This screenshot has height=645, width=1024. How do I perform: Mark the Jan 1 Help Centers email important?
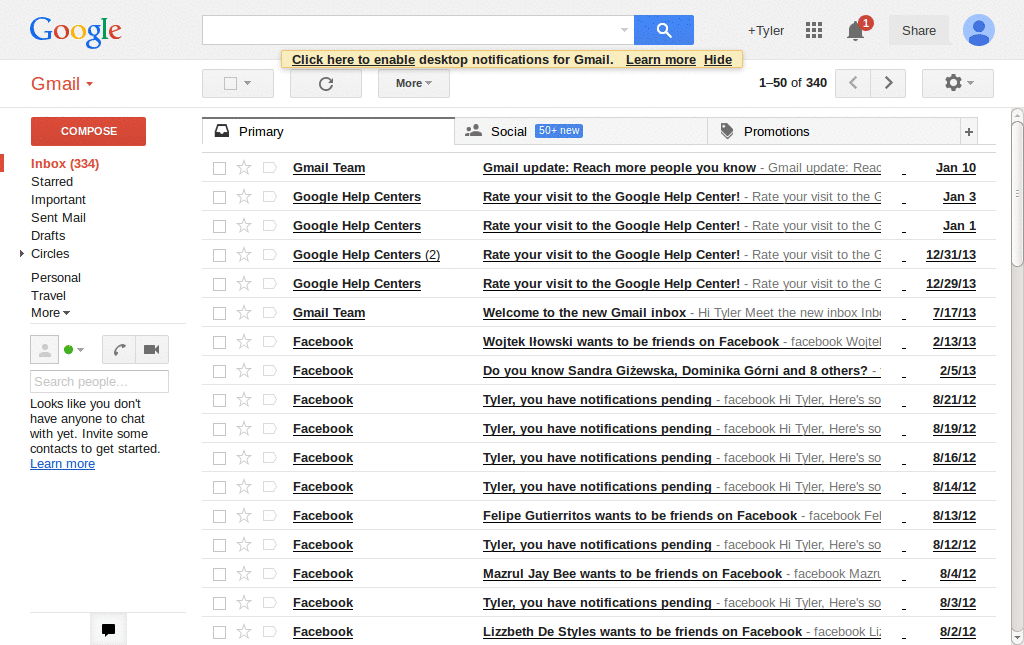269,226
